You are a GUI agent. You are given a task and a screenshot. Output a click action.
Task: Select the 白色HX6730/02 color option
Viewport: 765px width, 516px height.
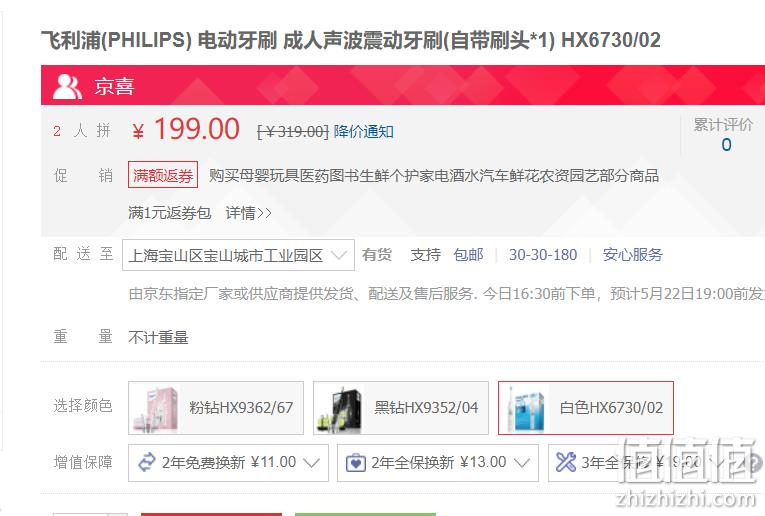[x=585, y=408]
